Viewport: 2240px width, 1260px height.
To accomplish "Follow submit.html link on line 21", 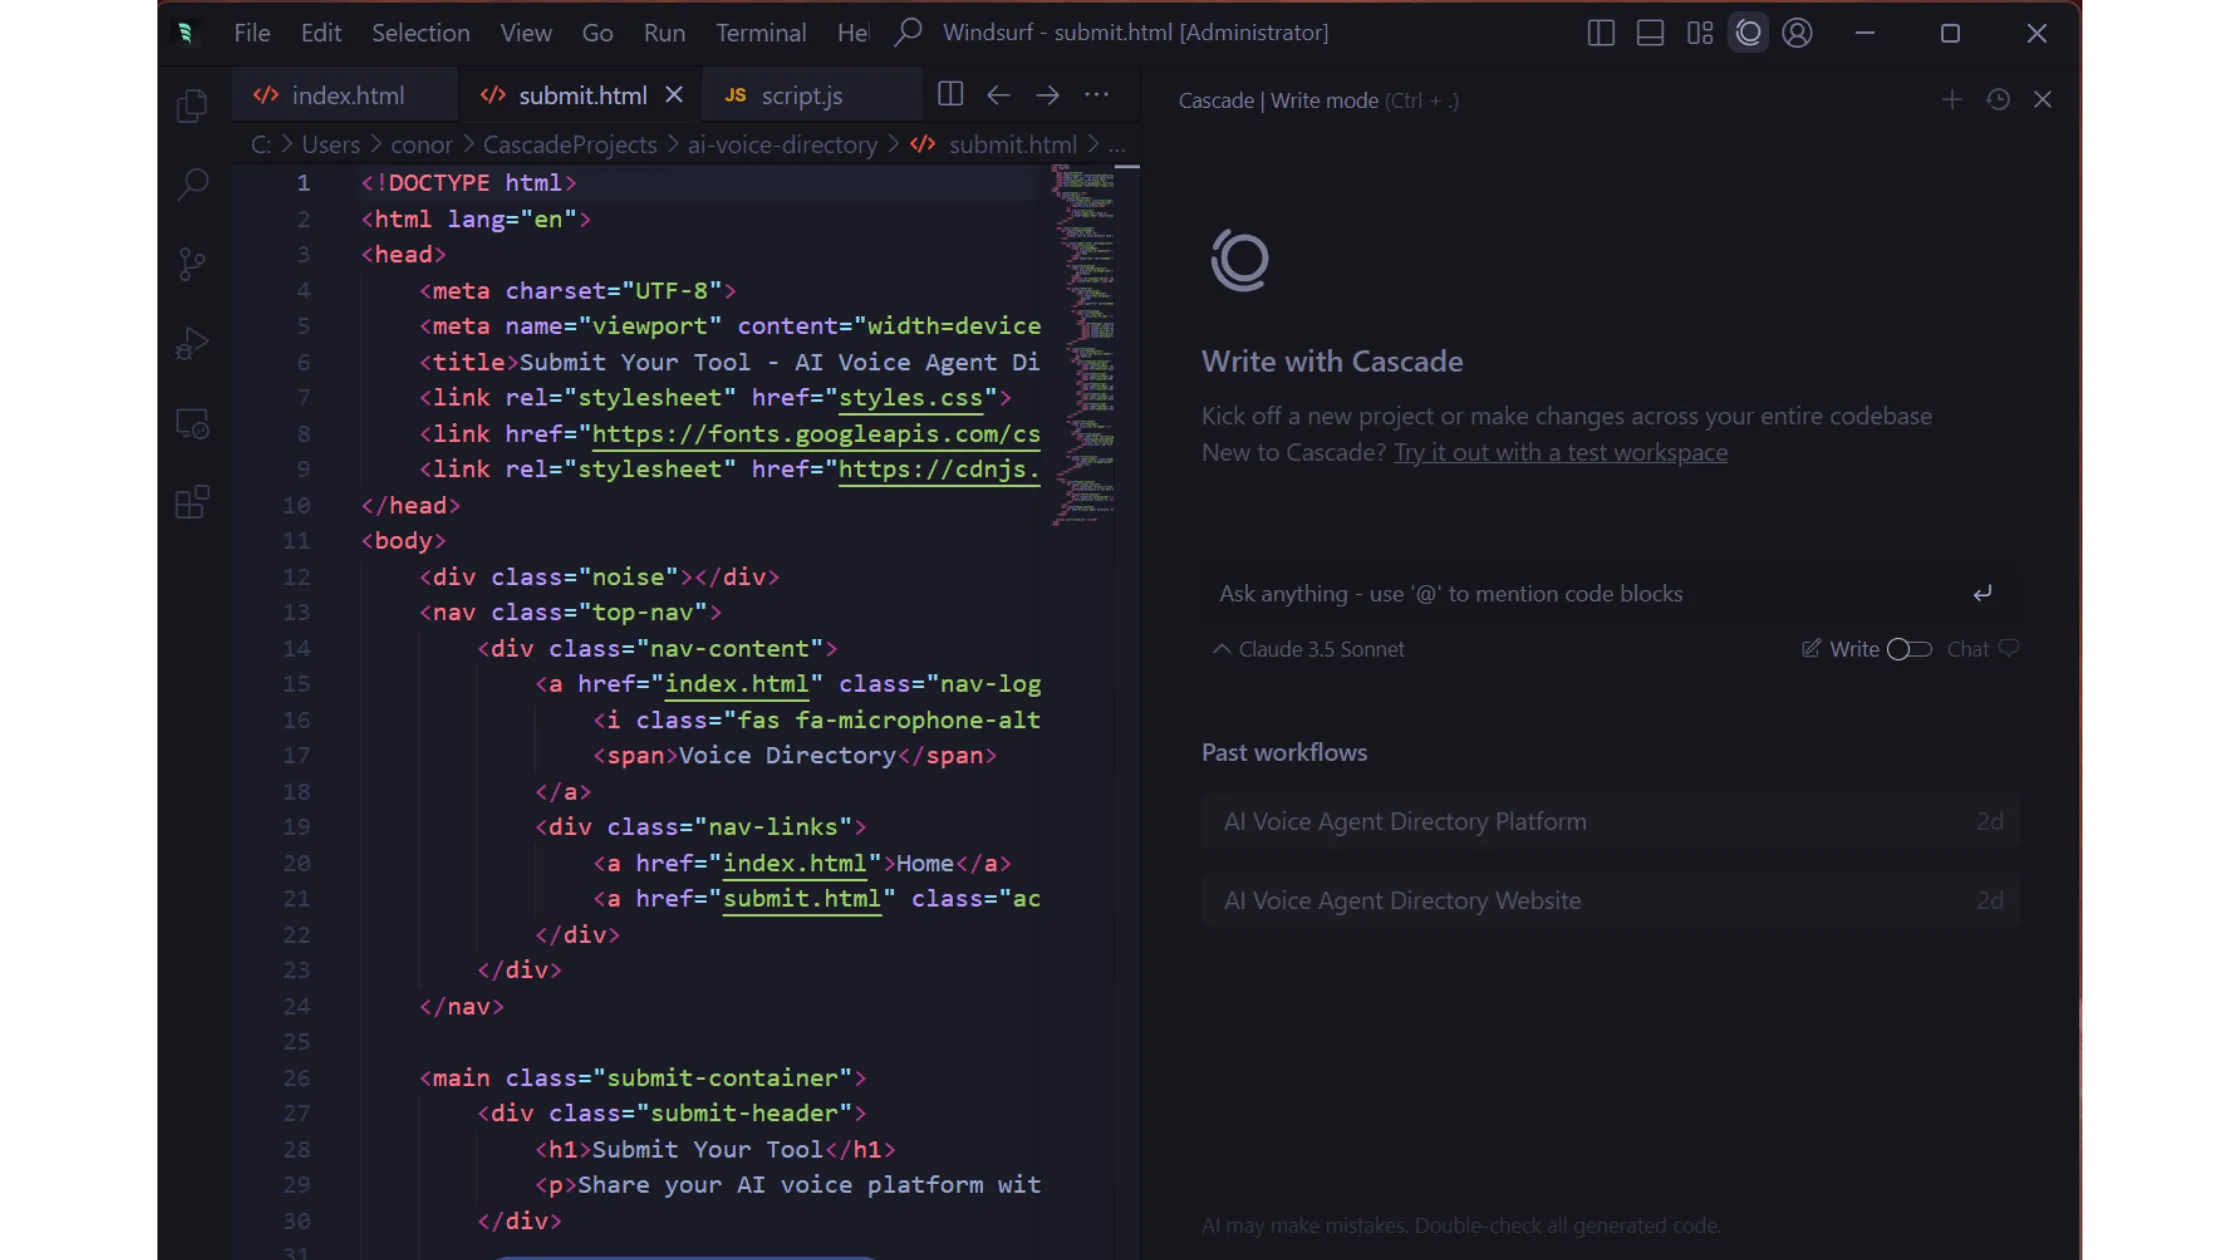I will [802, 899].
